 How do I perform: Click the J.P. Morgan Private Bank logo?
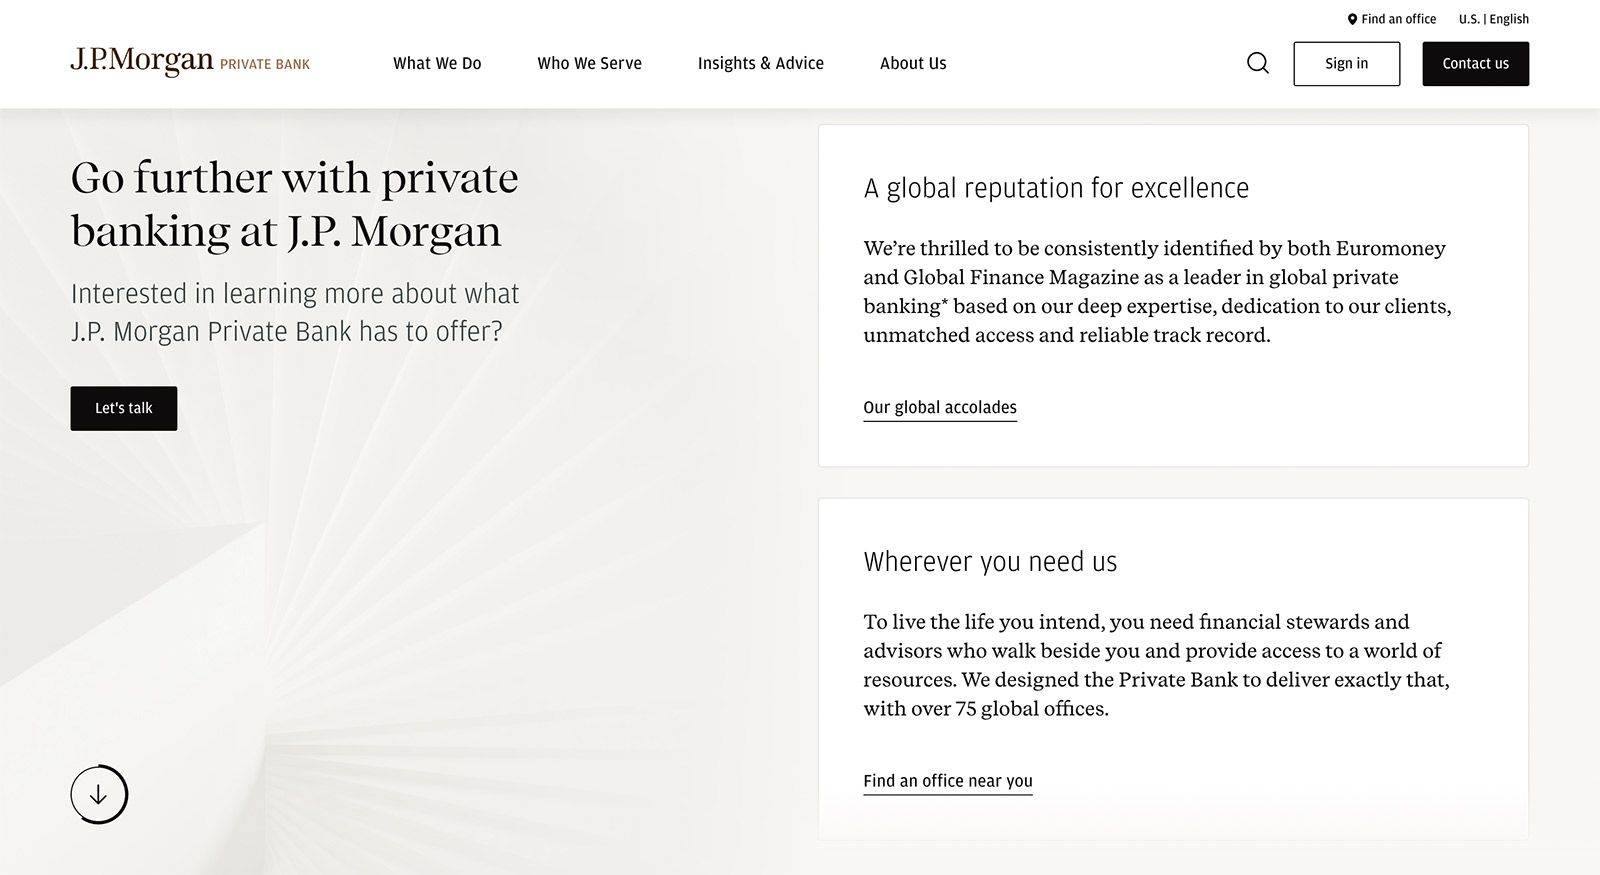click(x=190, y=62)
